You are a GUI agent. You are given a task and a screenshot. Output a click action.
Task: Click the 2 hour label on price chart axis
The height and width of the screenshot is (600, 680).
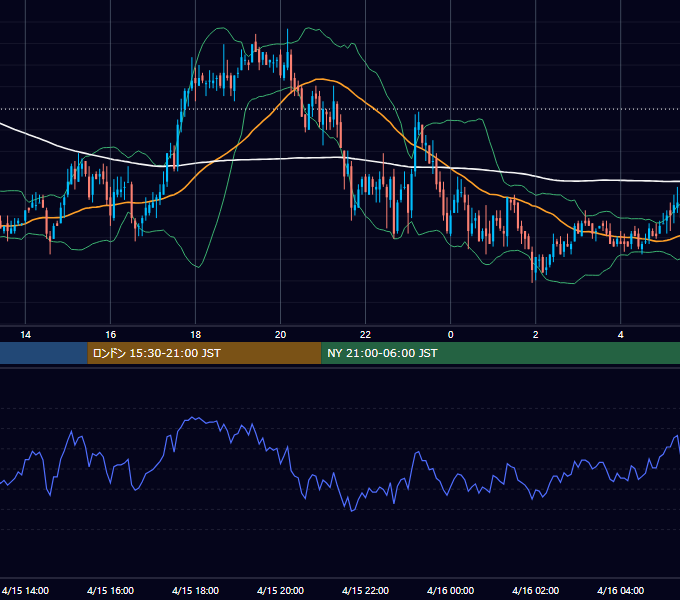point(536,335)
